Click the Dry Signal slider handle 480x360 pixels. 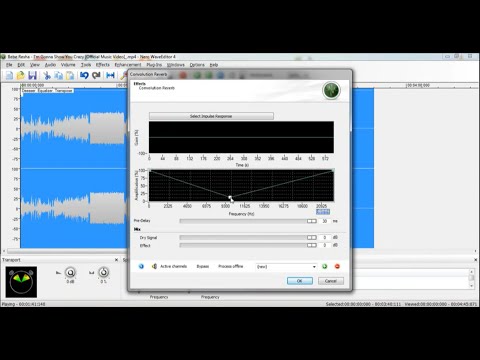click(x=312, y=237)
